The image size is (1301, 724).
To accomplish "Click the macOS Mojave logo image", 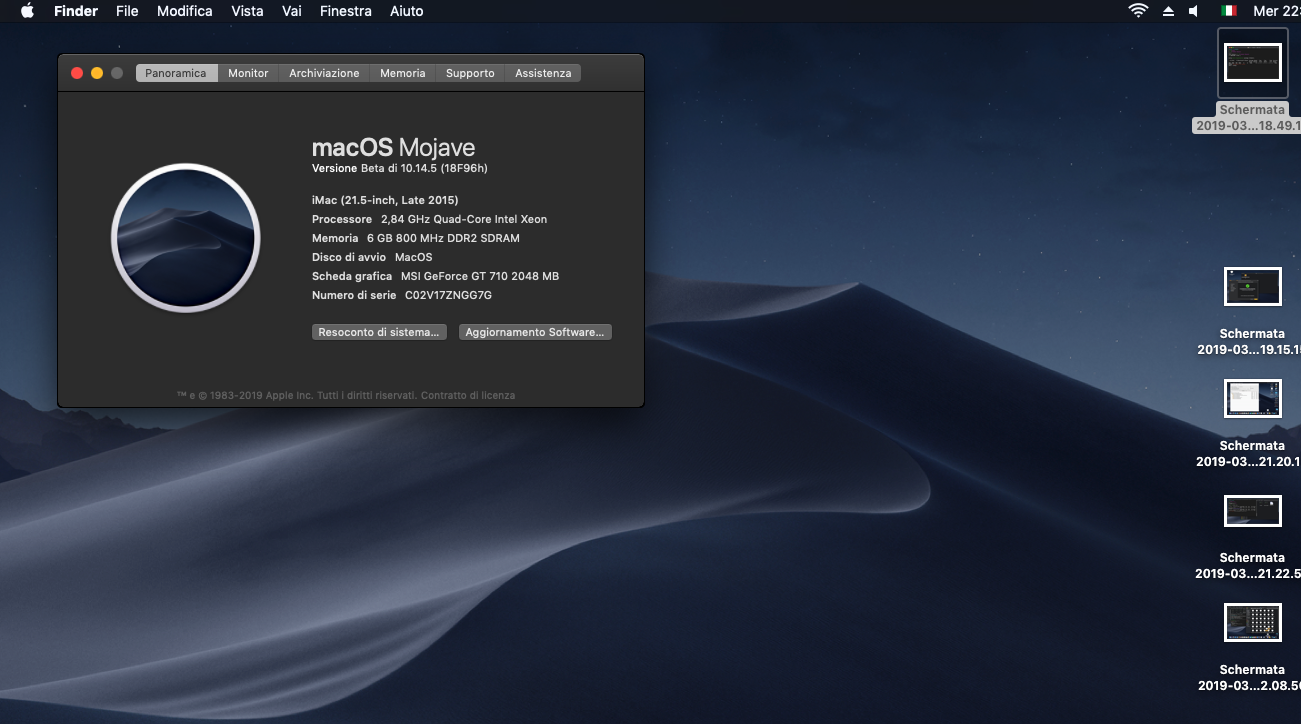I will tap(186, 238).
